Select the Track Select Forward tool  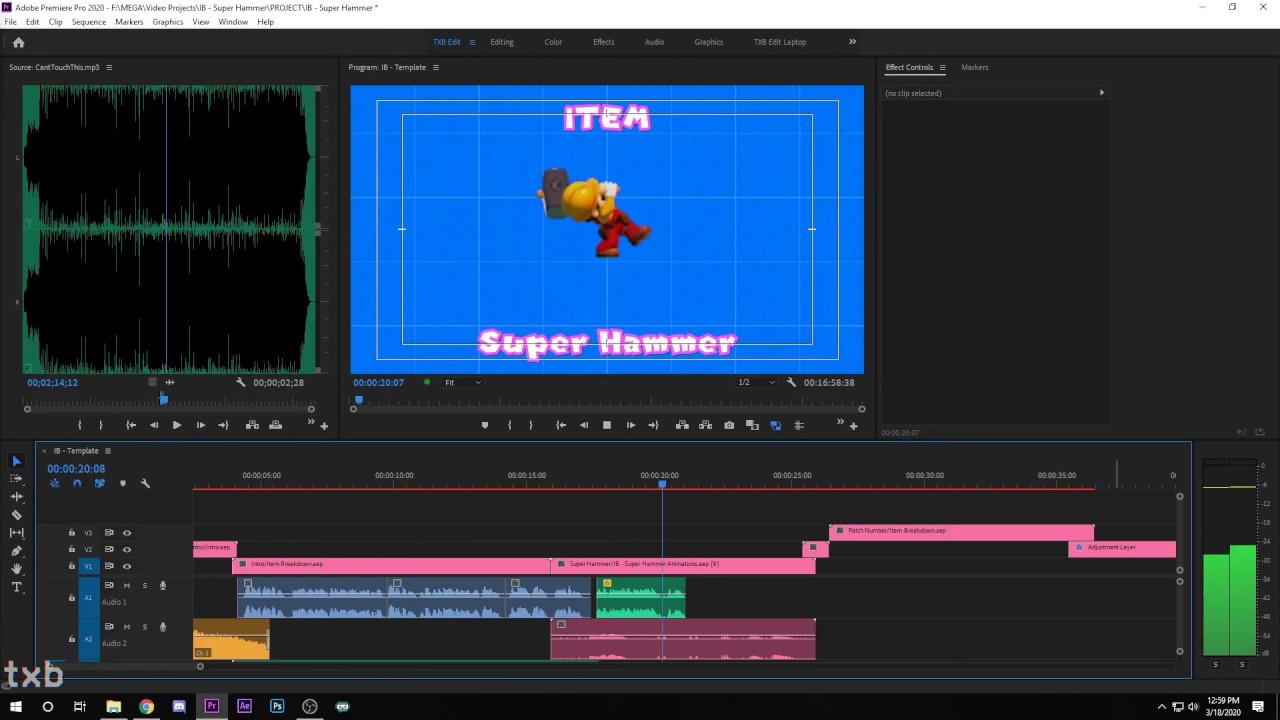click(x=16, y=479)
